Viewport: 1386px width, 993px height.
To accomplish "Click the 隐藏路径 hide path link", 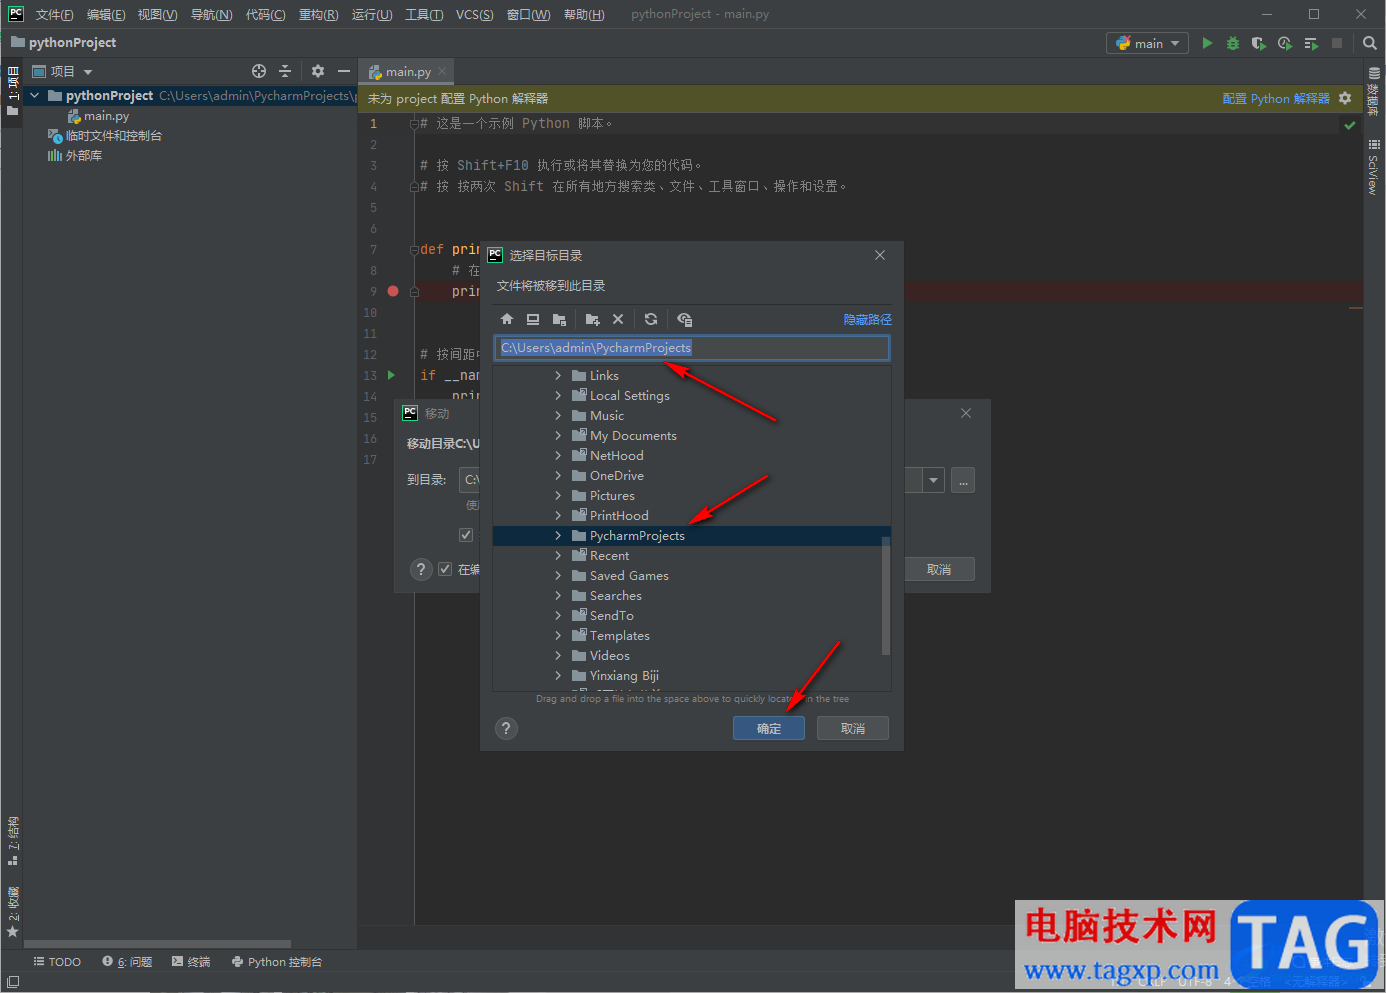I will [867, 319].
